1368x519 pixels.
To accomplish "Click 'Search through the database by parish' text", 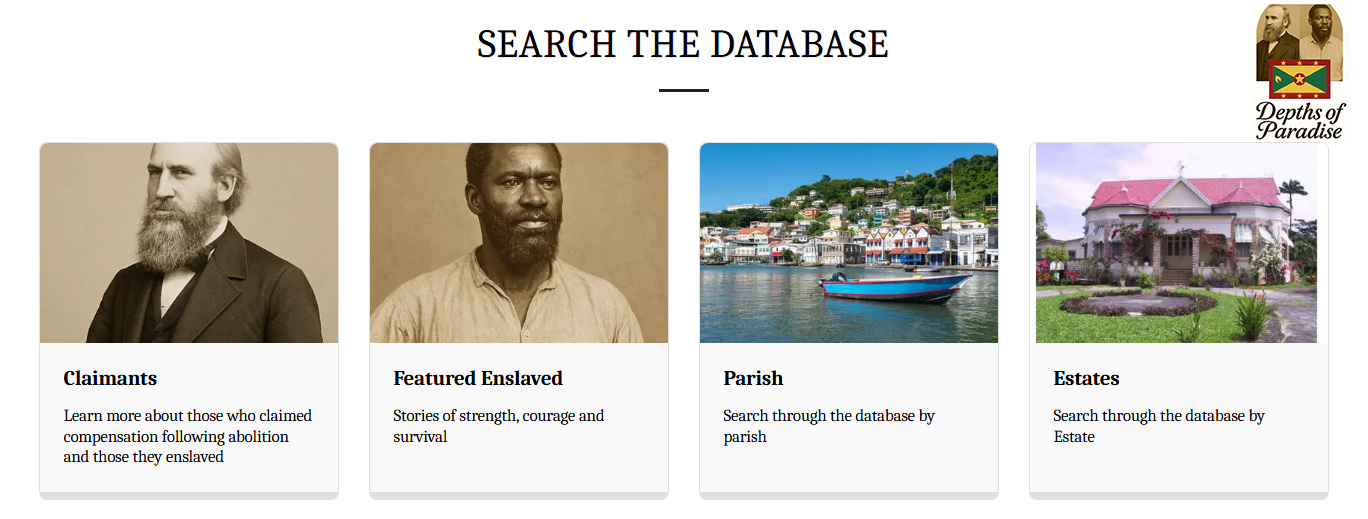I will (829, 426).
